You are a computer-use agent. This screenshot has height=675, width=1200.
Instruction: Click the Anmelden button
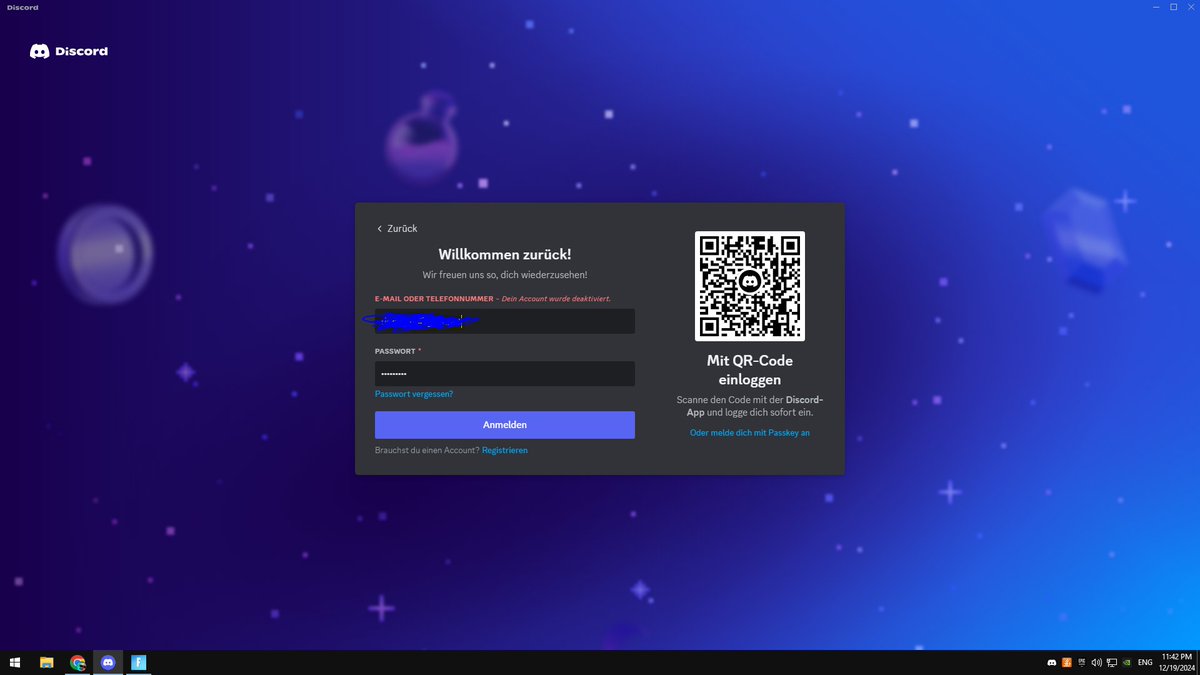505,425
